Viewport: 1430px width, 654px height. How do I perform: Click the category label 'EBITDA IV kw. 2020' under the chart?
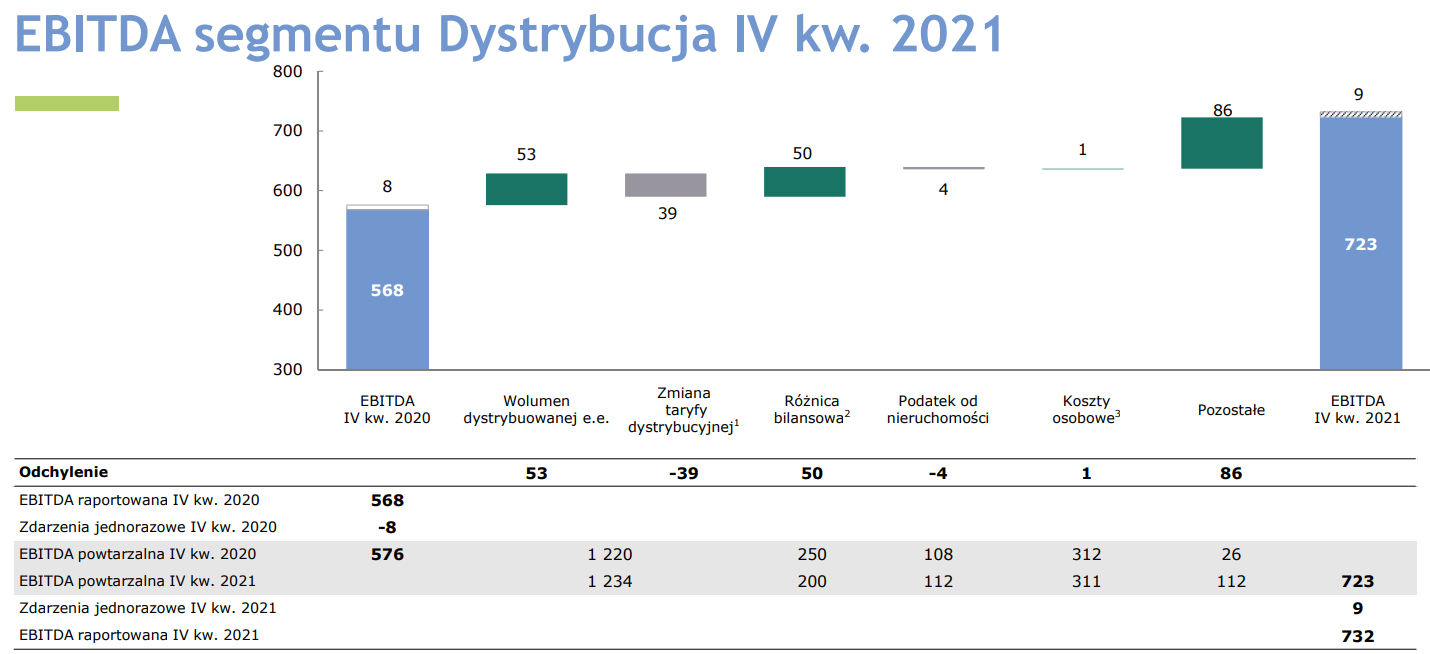tap(387, 410)
